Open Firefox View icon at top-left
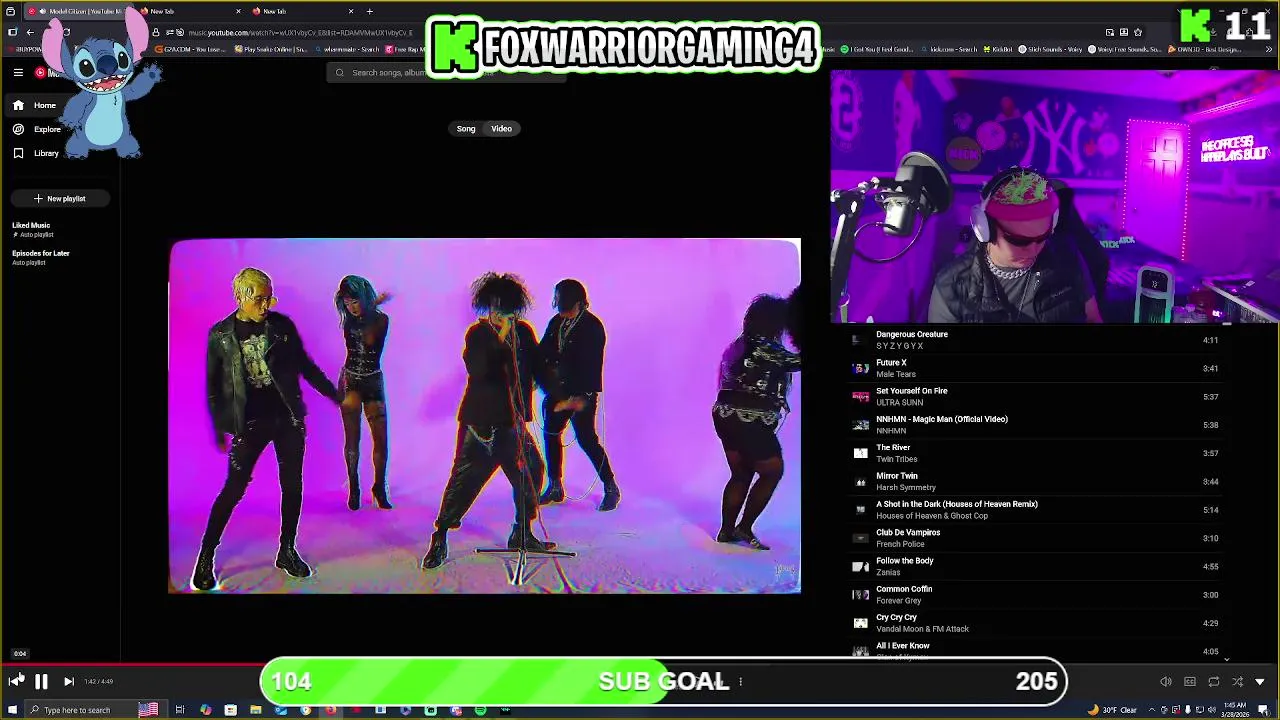 (10, 11)
